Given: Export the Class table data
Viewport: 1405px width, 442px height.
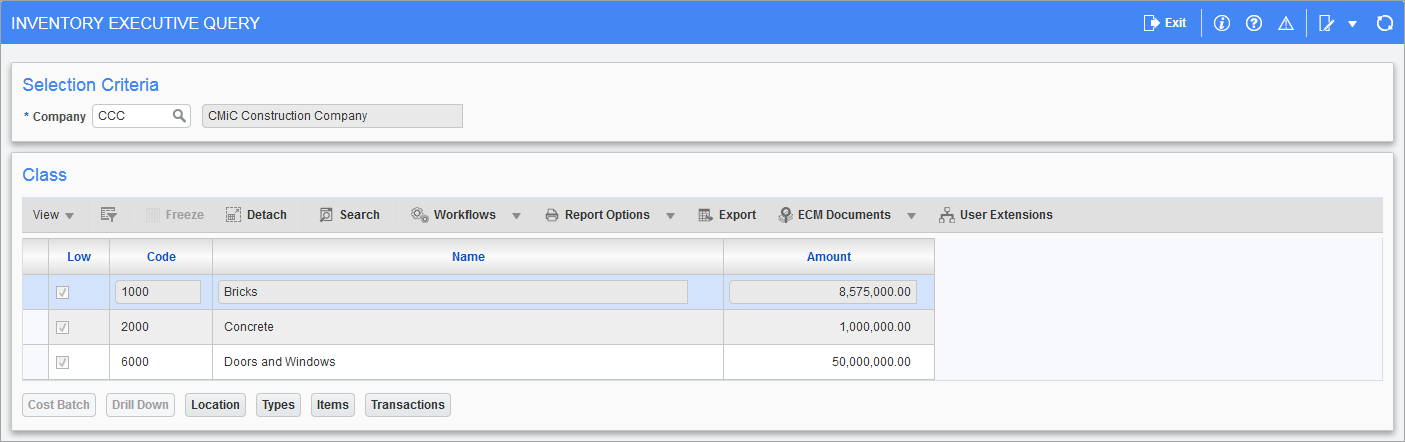Looking at the screenshot, I should [727, 215].
